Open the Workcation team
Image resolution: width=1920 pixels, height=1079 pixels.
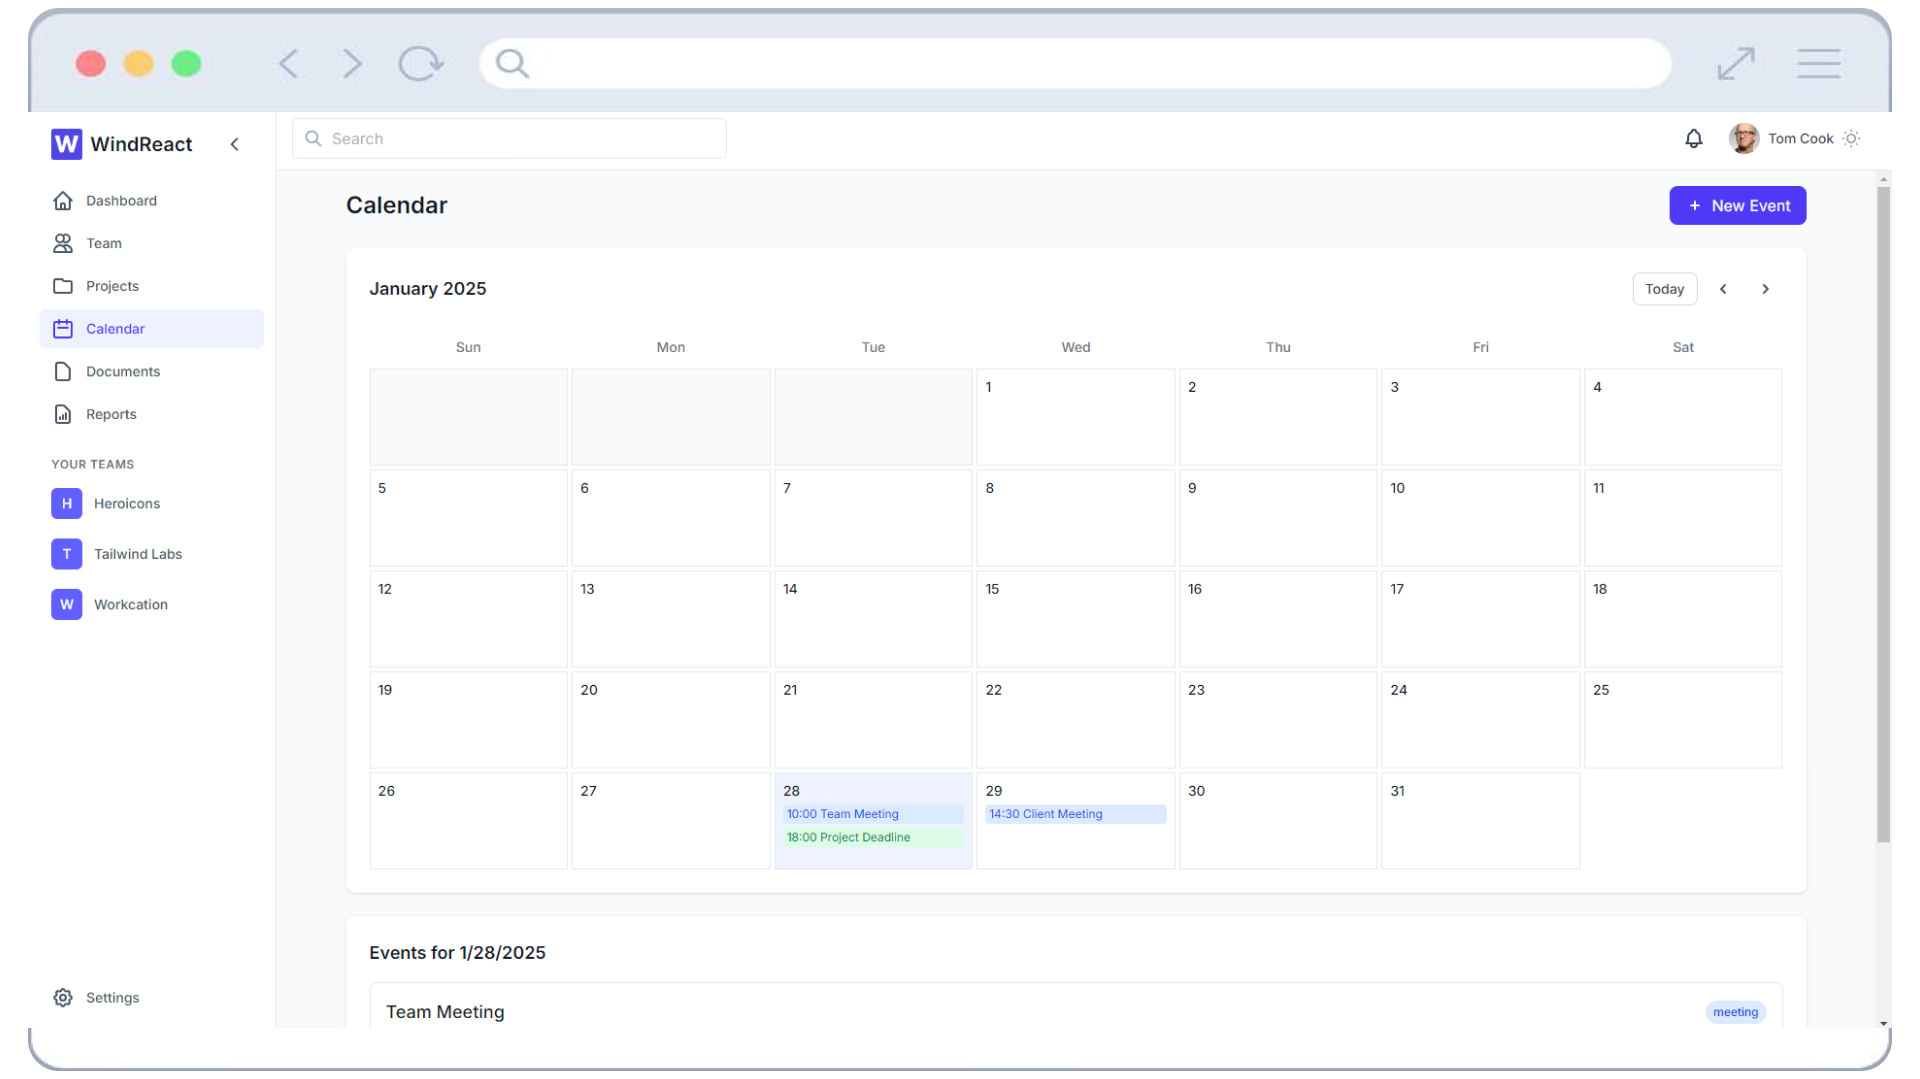coord(151,605)
